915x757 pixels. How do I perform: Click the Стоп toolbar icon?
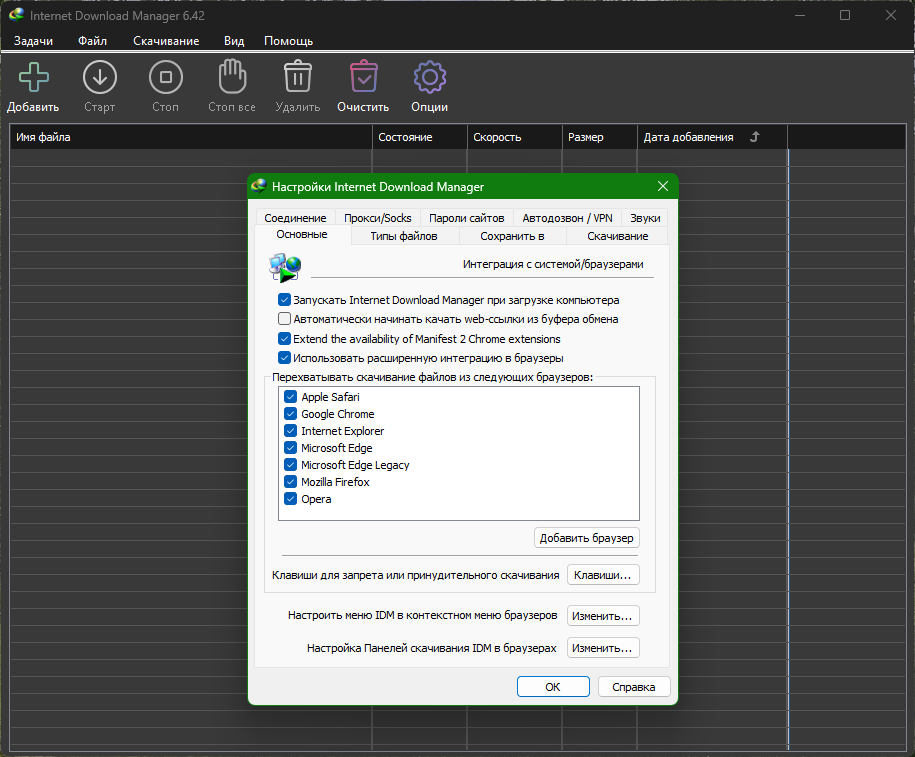pos(166,77)
